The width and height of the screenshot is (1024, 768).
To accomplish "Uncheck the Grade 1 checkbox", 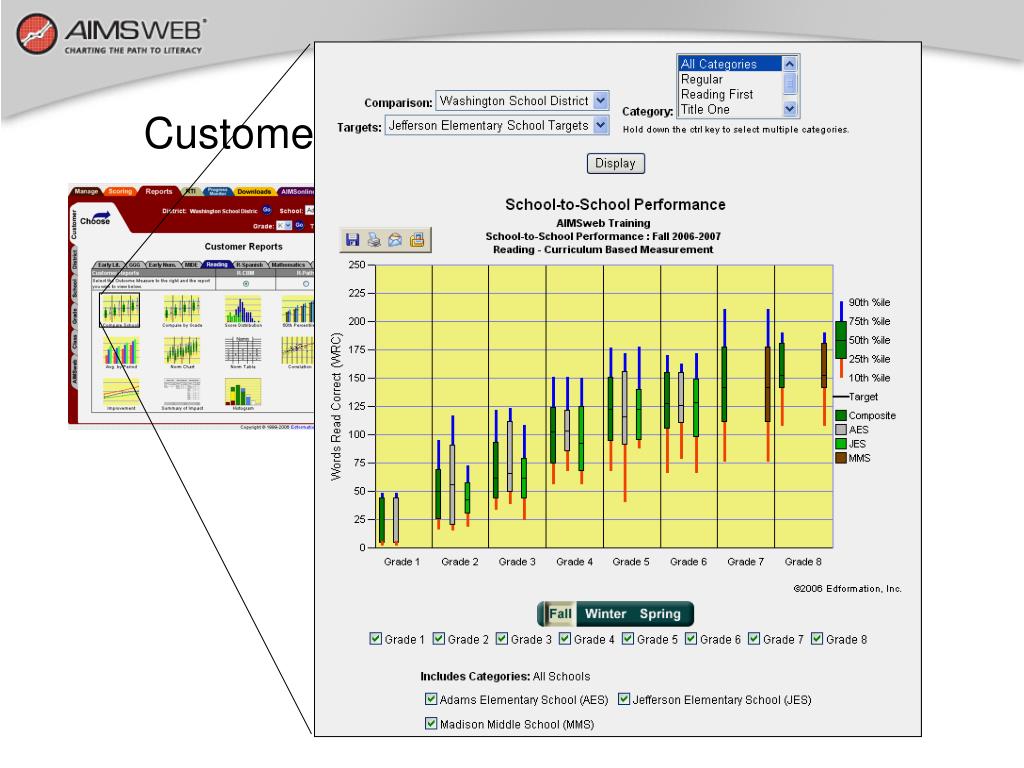I will click(x=376, y=638).
